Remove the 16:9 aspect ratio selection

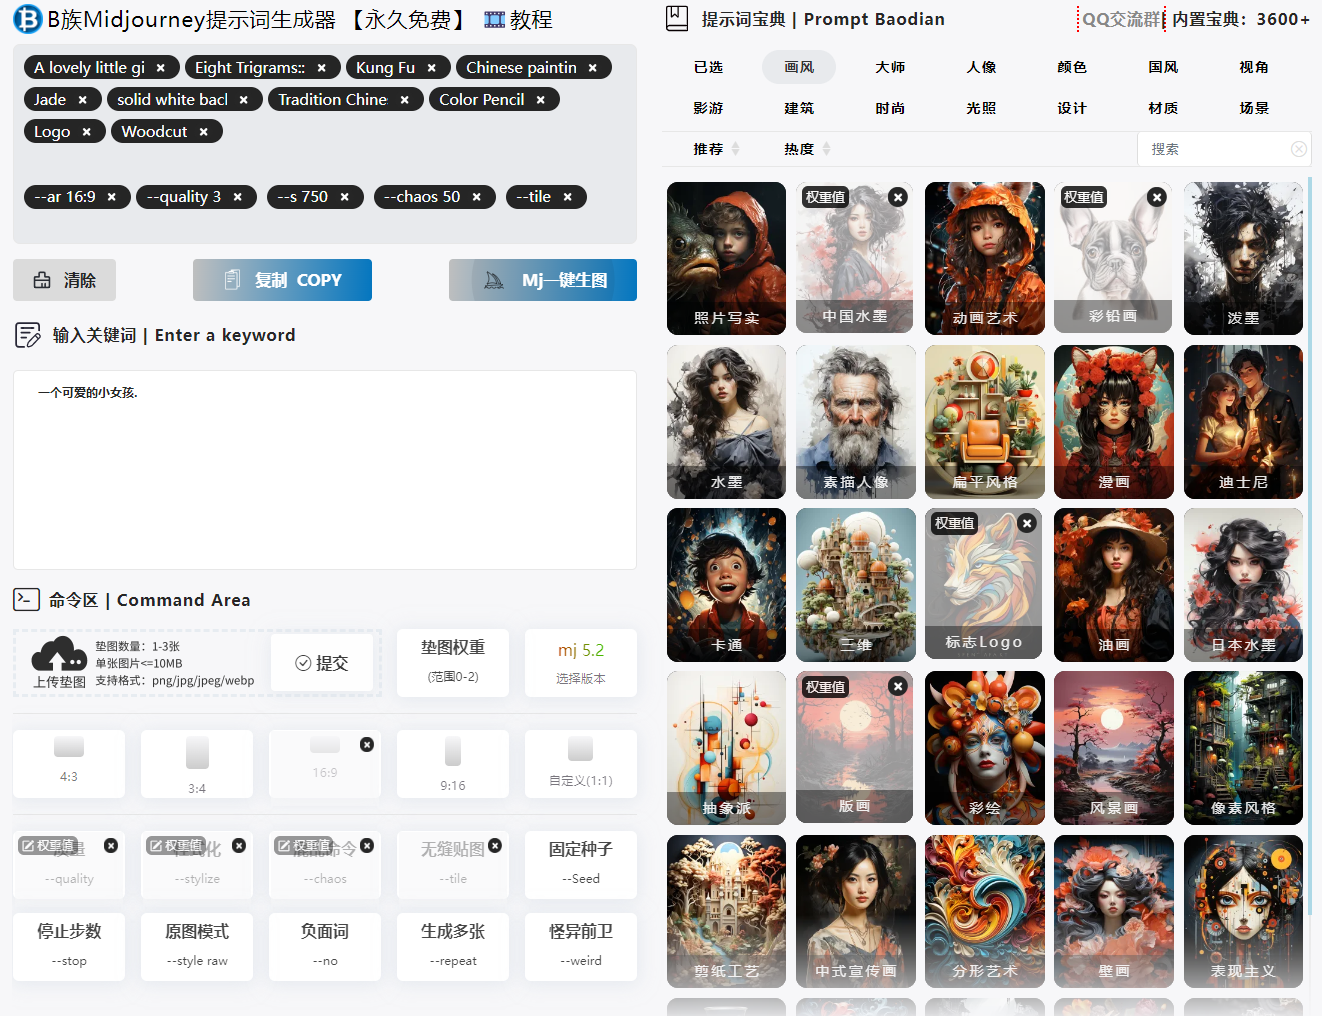[x=367, y=745]
